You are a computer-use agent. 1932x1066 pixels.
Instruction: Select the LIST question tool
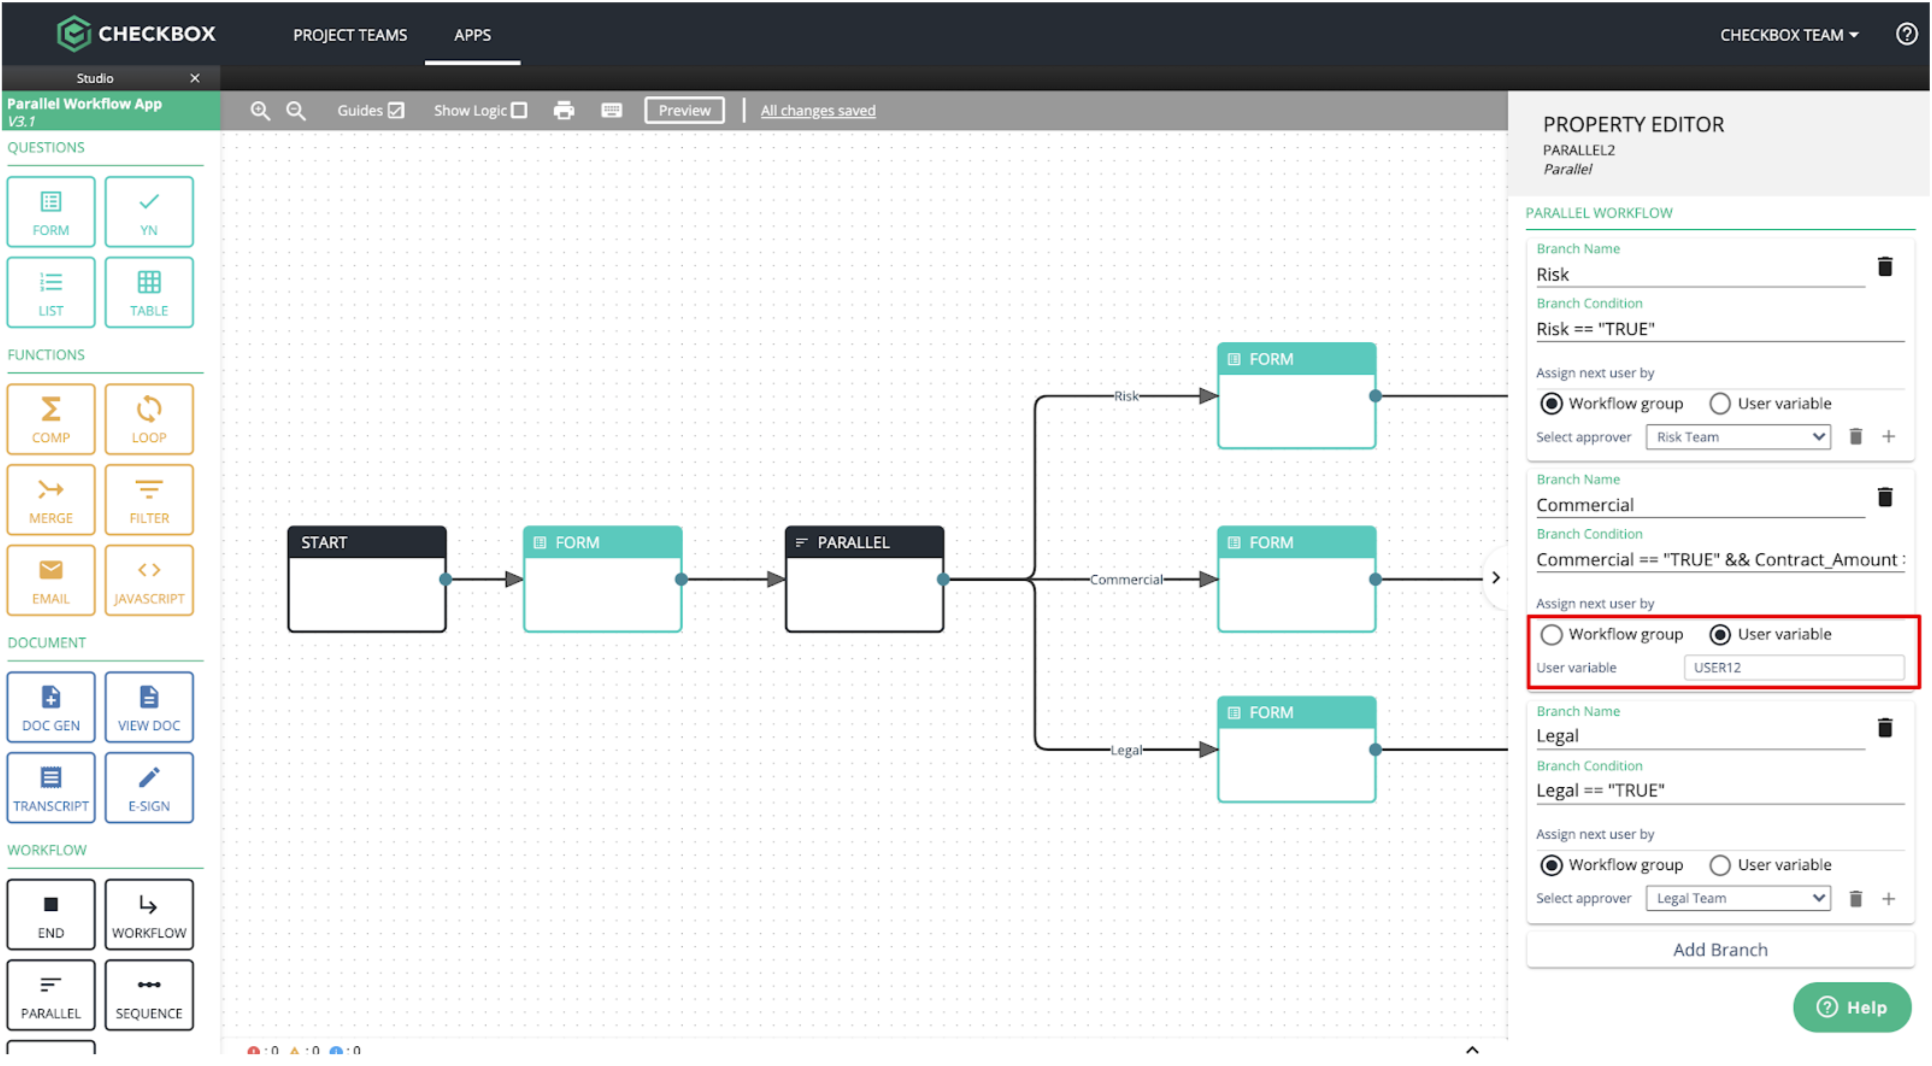point(51,292)
